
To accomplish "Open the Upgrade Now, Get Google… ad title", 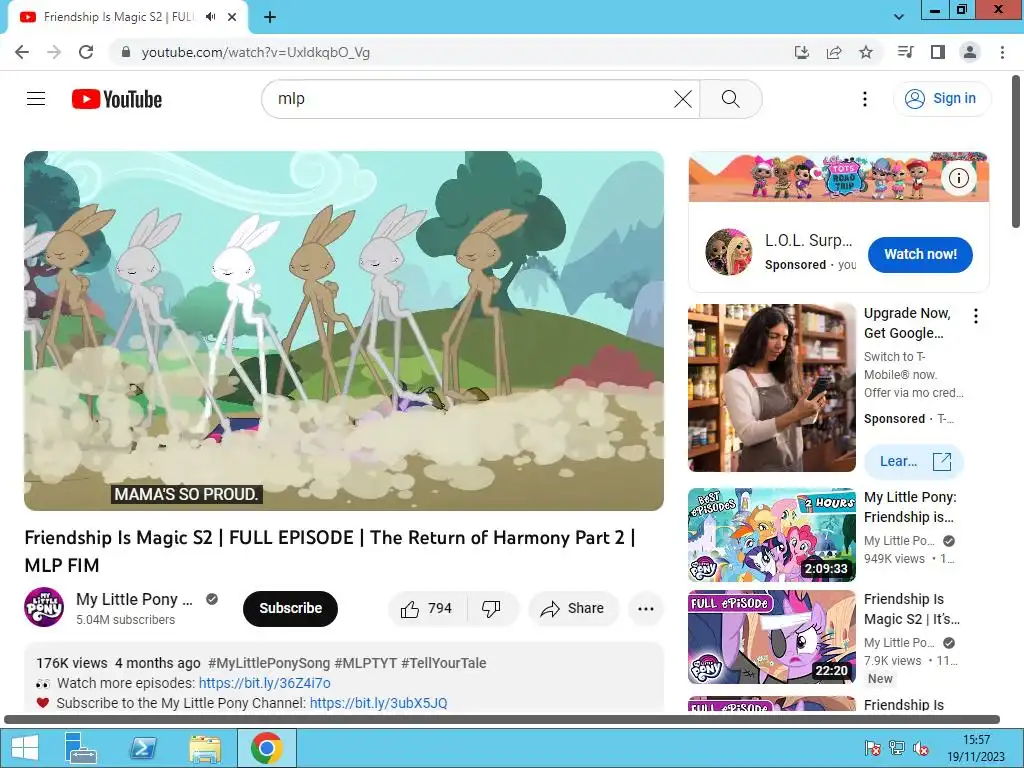I will 907,323.
